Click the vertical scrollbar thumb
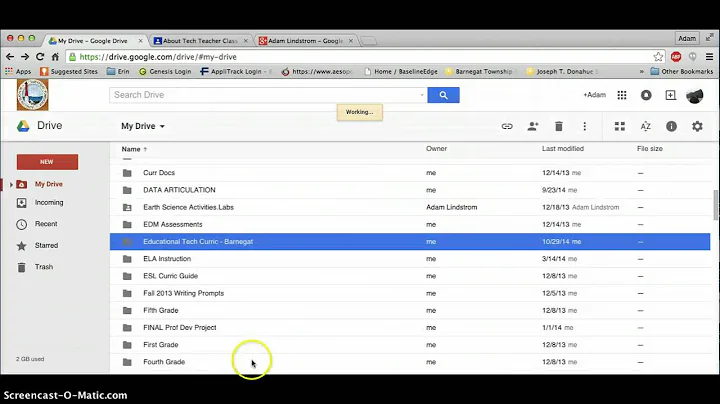720x404 pixels. (715, 206)
